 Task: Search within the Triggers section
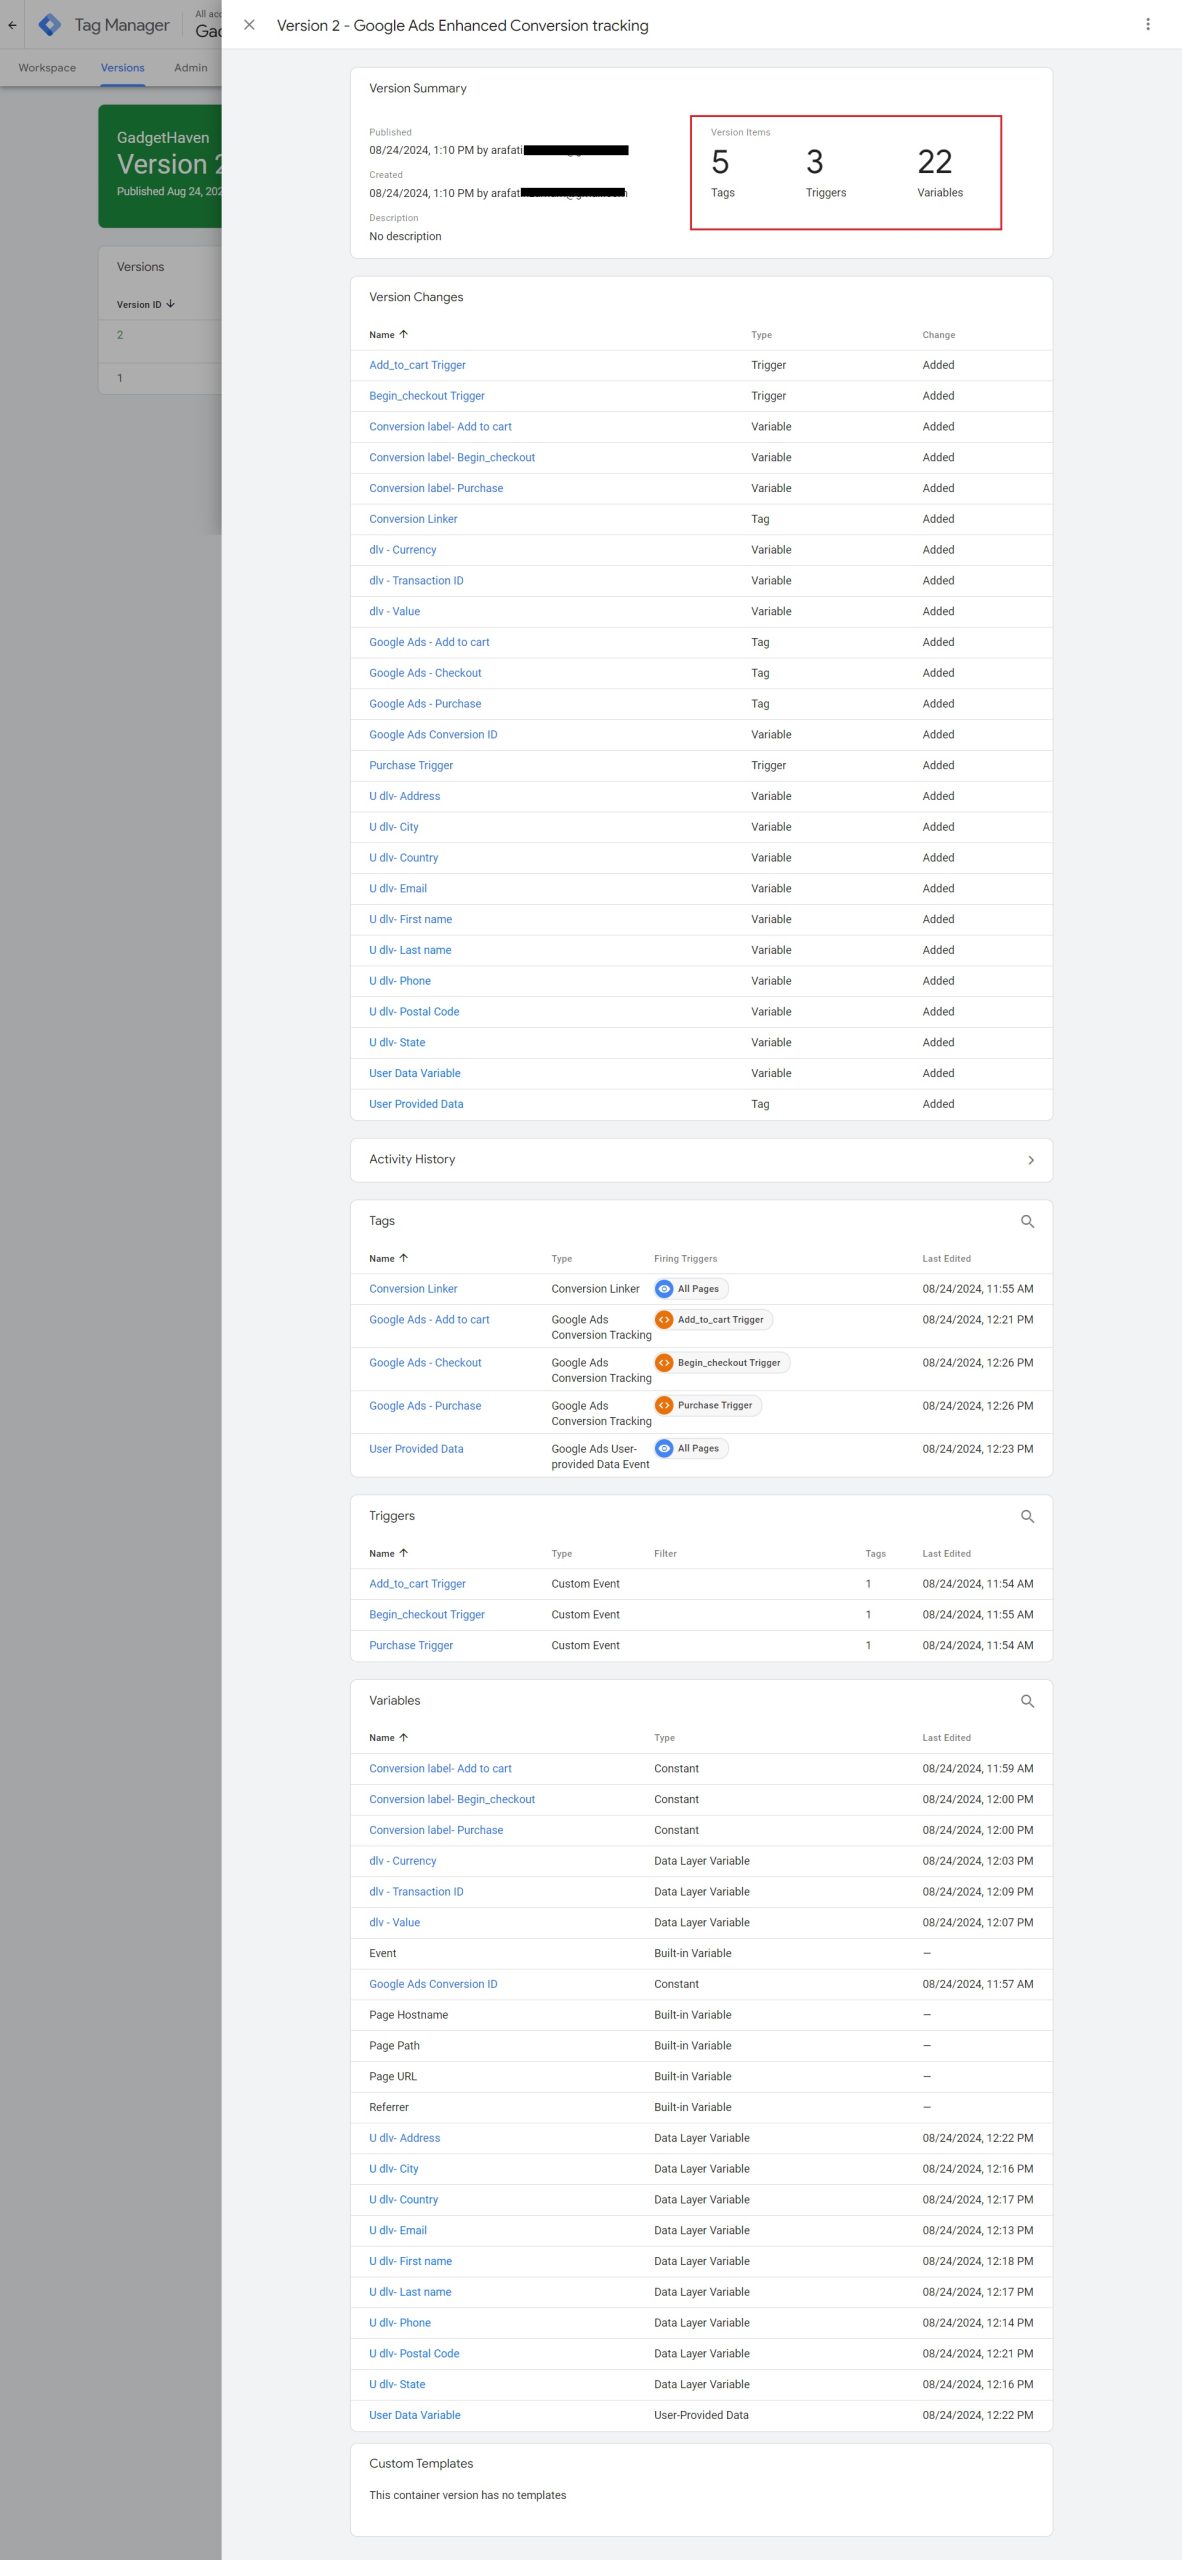1027,1516
